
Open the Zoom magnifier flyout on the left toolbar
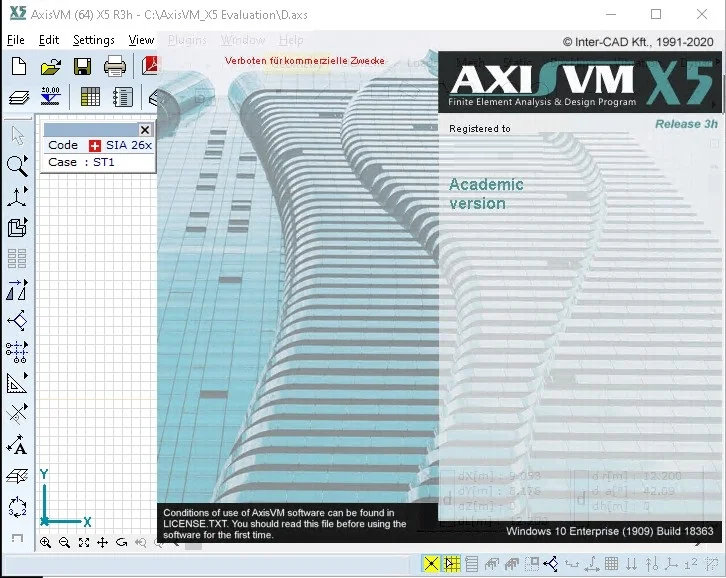(x=18, y=166)
